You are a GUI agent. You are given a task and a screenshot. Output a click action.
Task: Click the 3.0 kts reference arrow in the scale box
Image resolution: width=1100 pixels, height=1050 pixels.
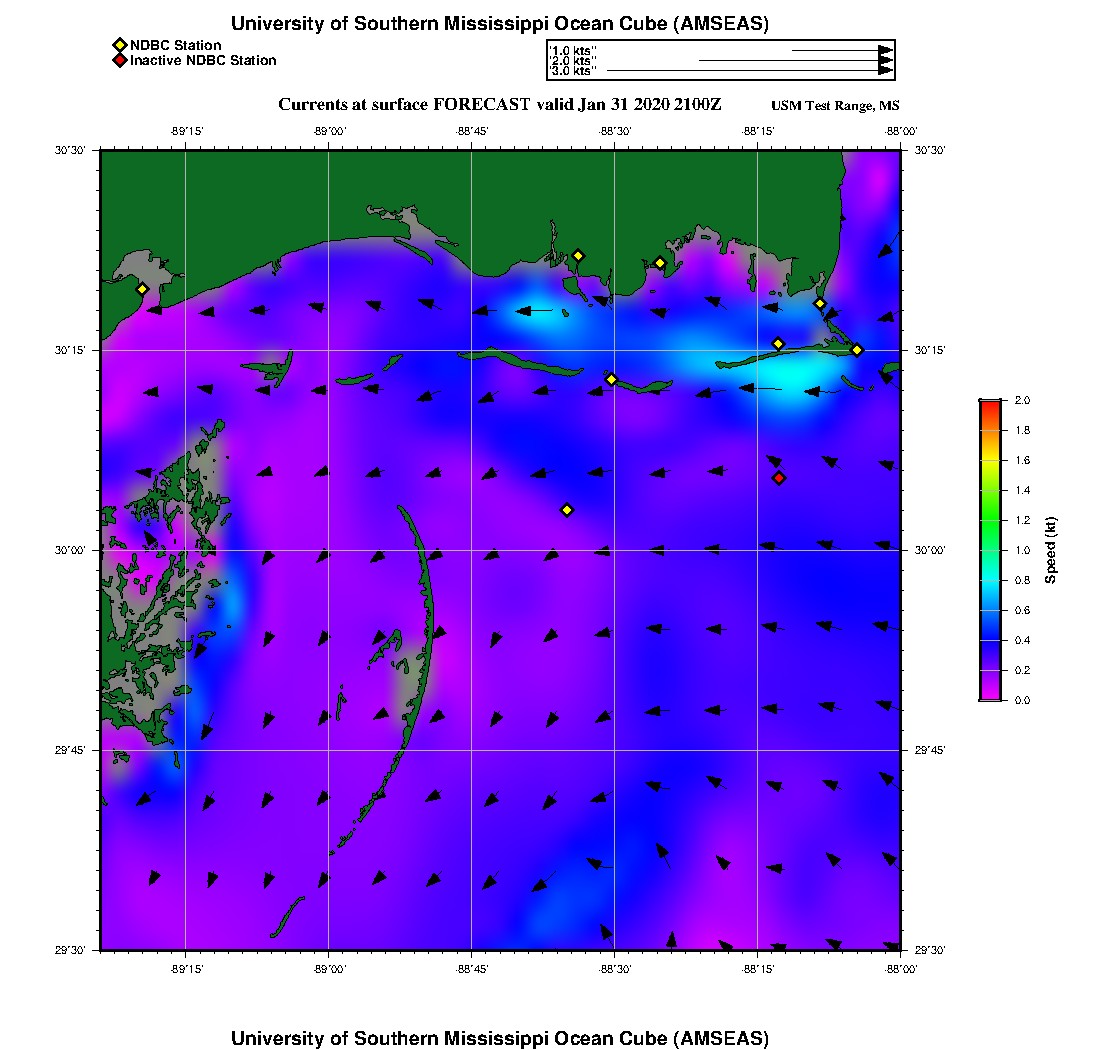pyautogui.click(x=750, y=70)
